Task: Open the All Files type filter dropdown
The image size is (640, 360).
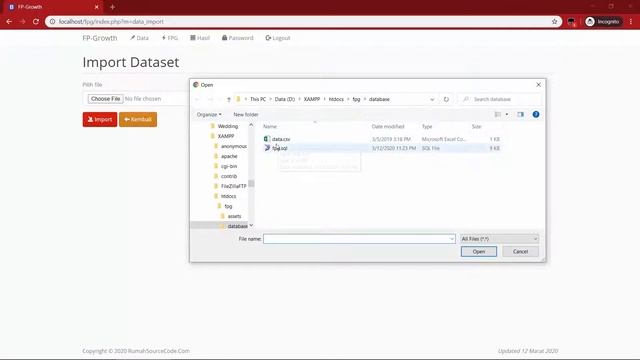Action: tap(500, 239)
